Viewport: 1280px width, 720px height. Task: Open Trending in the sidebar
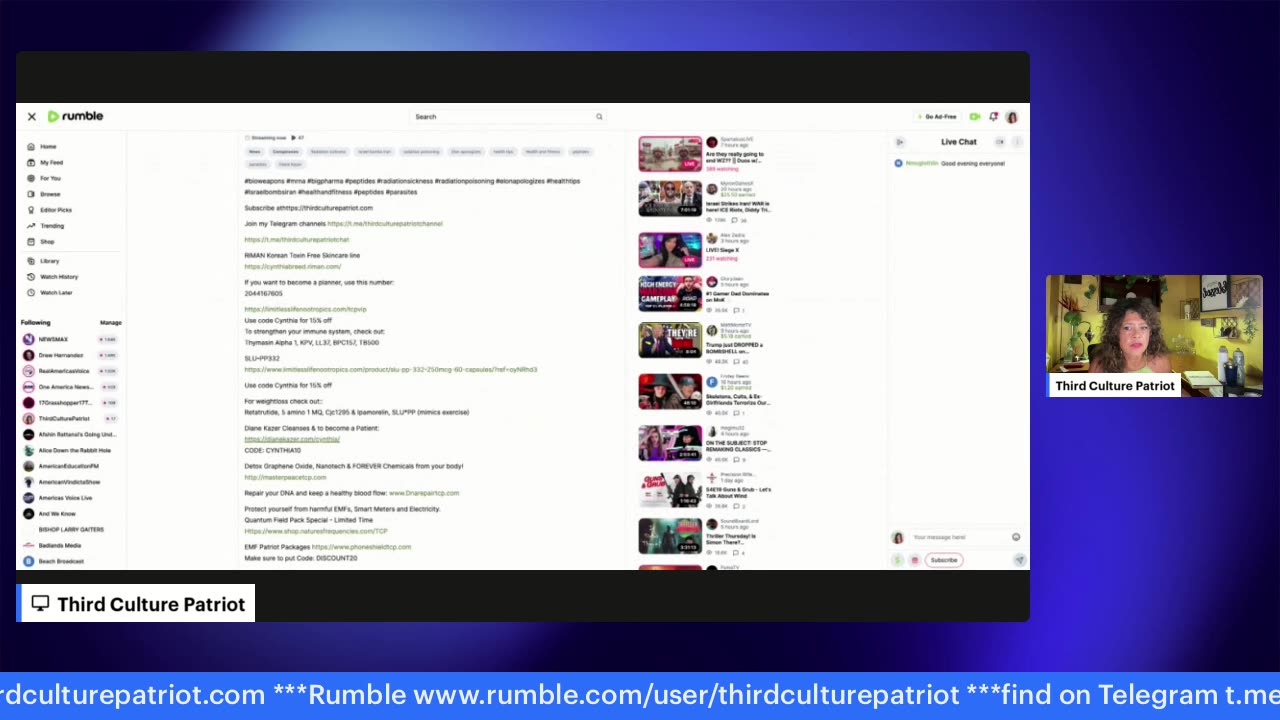(46, 226)
